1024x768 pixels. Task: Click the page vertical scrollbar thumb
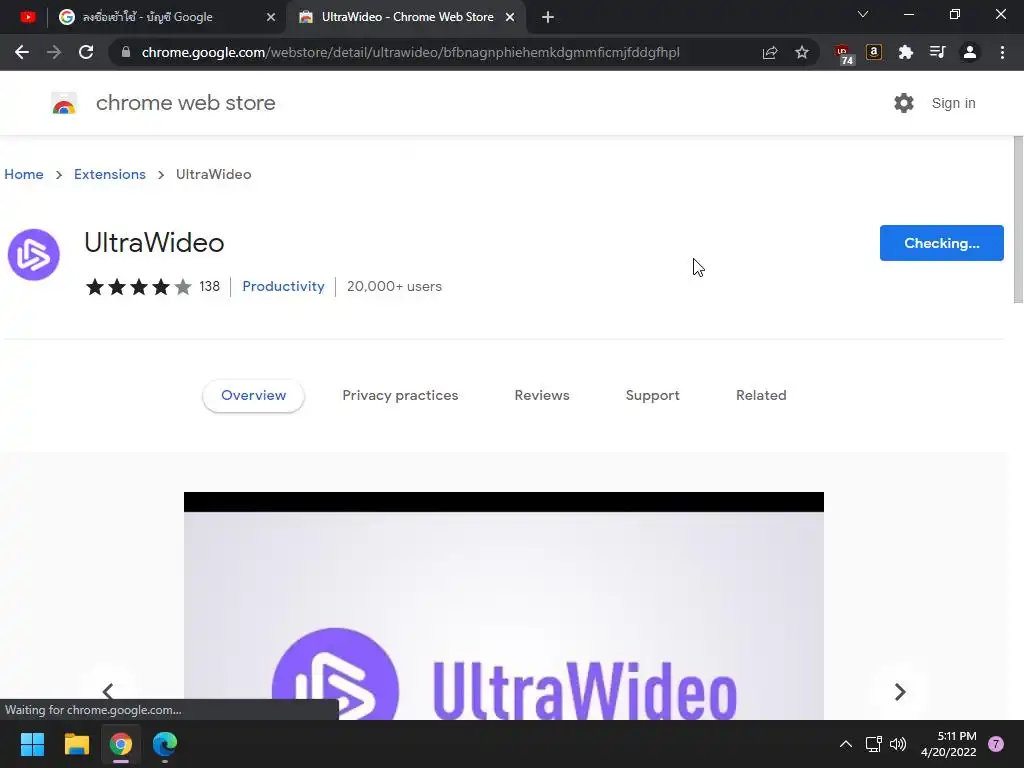(1018, 219)
